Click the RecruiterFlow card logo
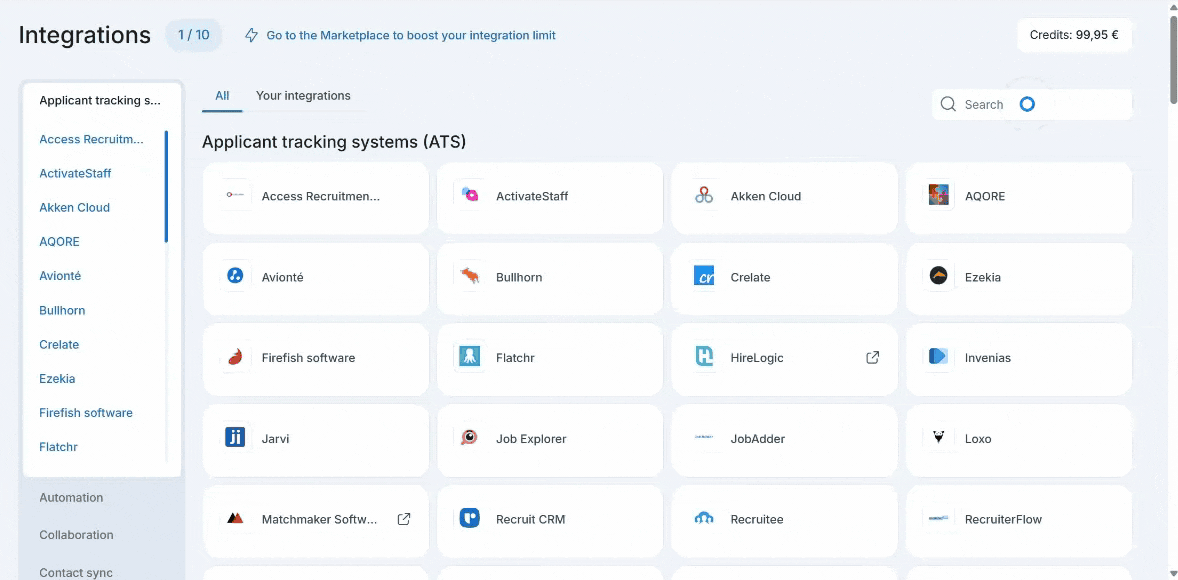The height and width of the screenshot is (580, 1178). pyautogui.click(x=938, y=519)
